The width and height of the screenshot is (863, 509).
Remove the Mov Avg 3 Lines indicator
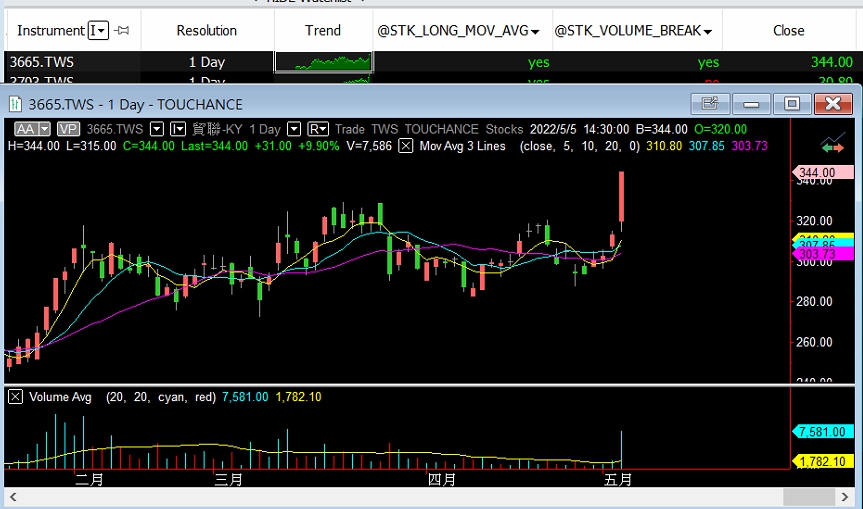pos(406,146)
